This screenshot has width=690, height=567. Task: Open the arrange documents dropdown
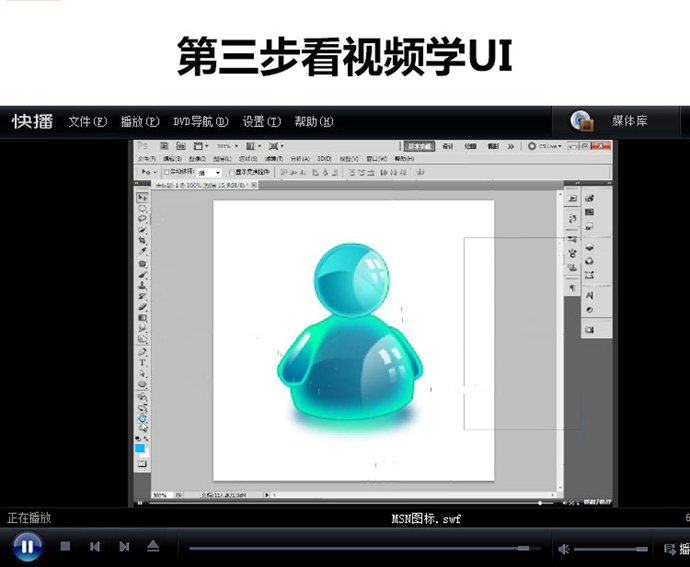pyautogui.click(x=254, y=146)
